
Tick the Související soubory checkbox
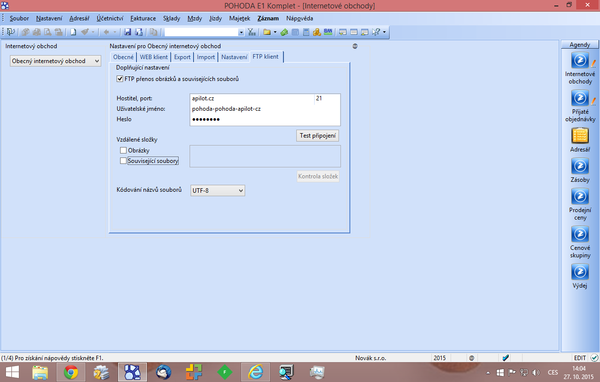pyautogui.click(x=123, y=161)
